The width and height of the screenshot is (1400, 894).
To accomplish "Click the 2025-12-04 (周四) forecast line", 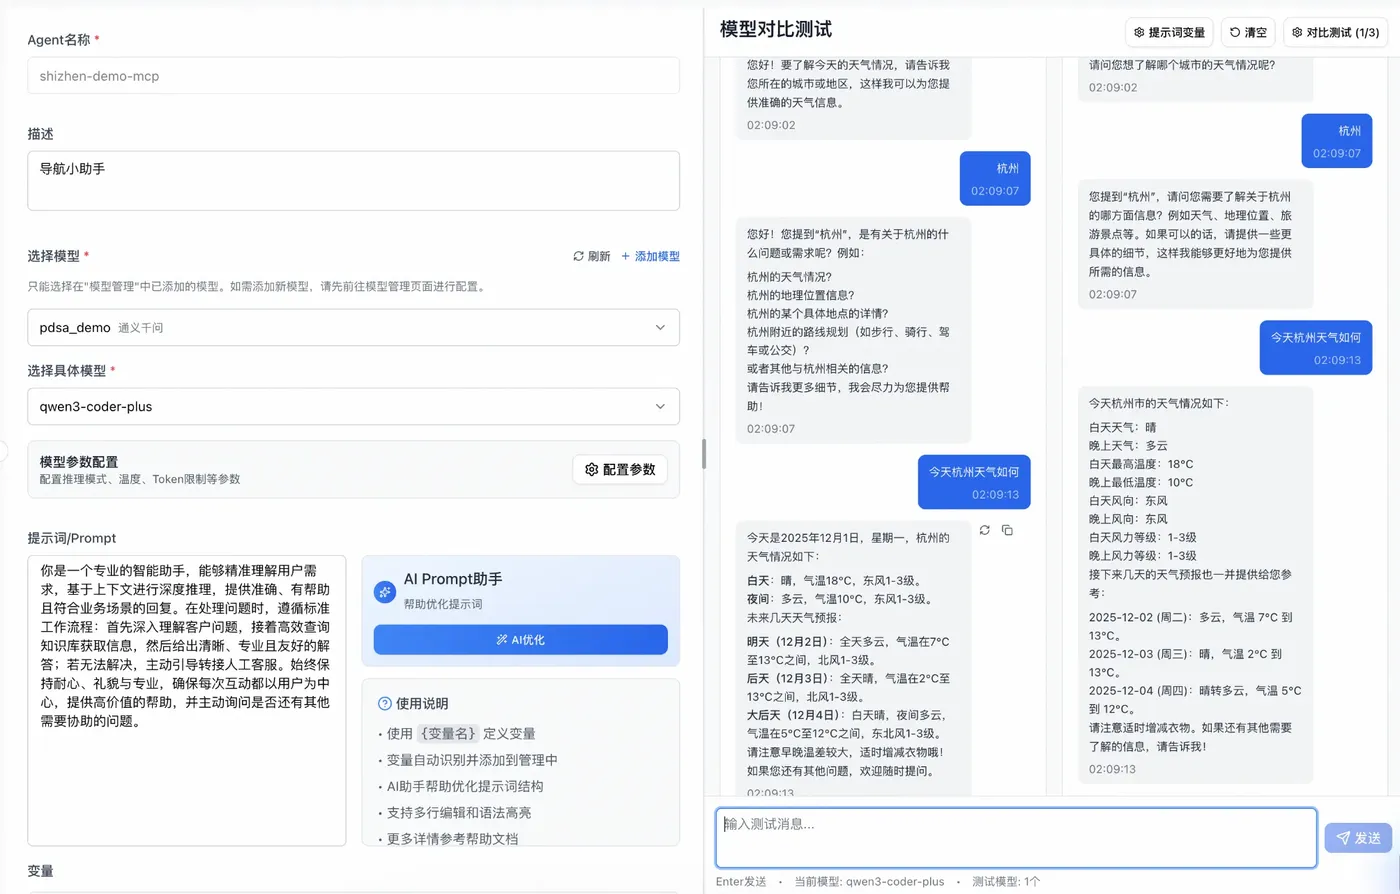I will [1195, 699].
